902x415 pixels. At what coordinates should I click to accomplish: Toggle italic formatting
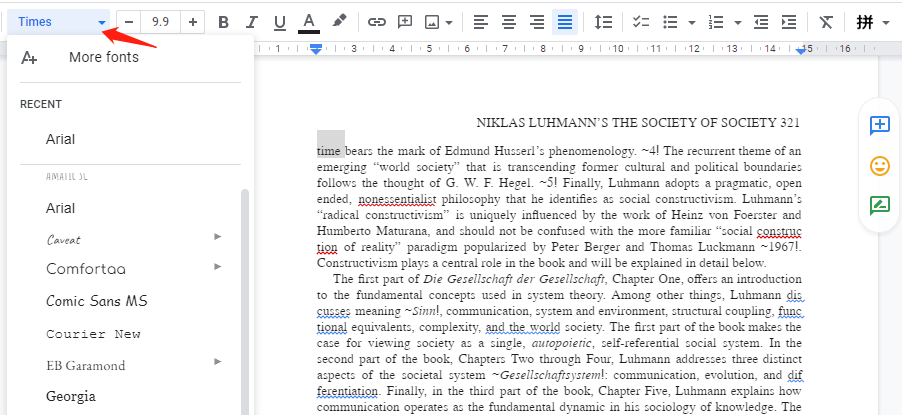(x=251, y=22)
